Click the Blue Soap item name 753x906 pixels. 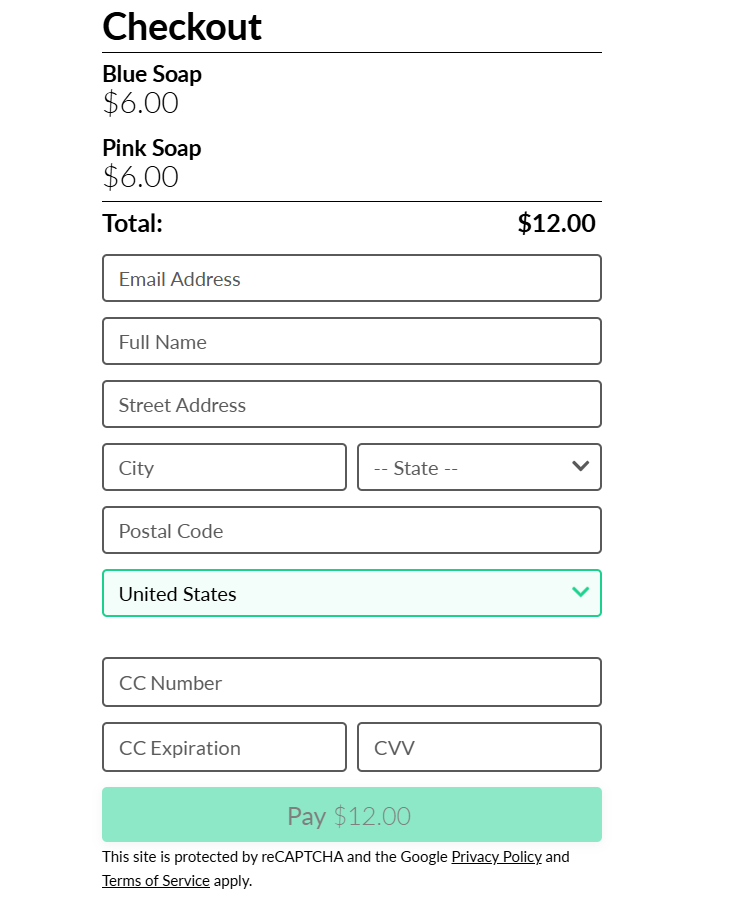click(x=152, y=74)
